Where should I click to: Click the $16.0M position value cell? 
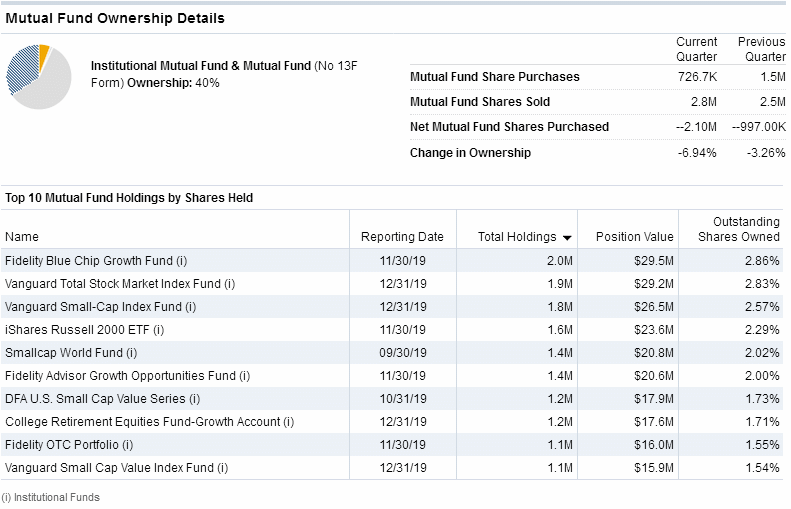pos(654,445)
